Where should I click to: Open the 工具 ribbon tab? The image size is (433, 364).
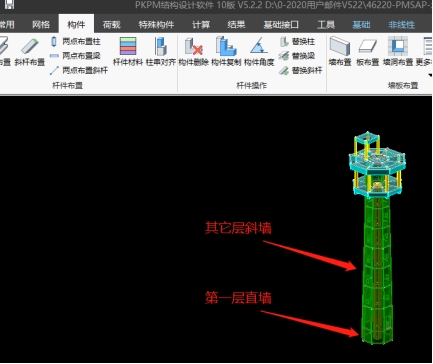pyautogui.click(x=326, y=25)
